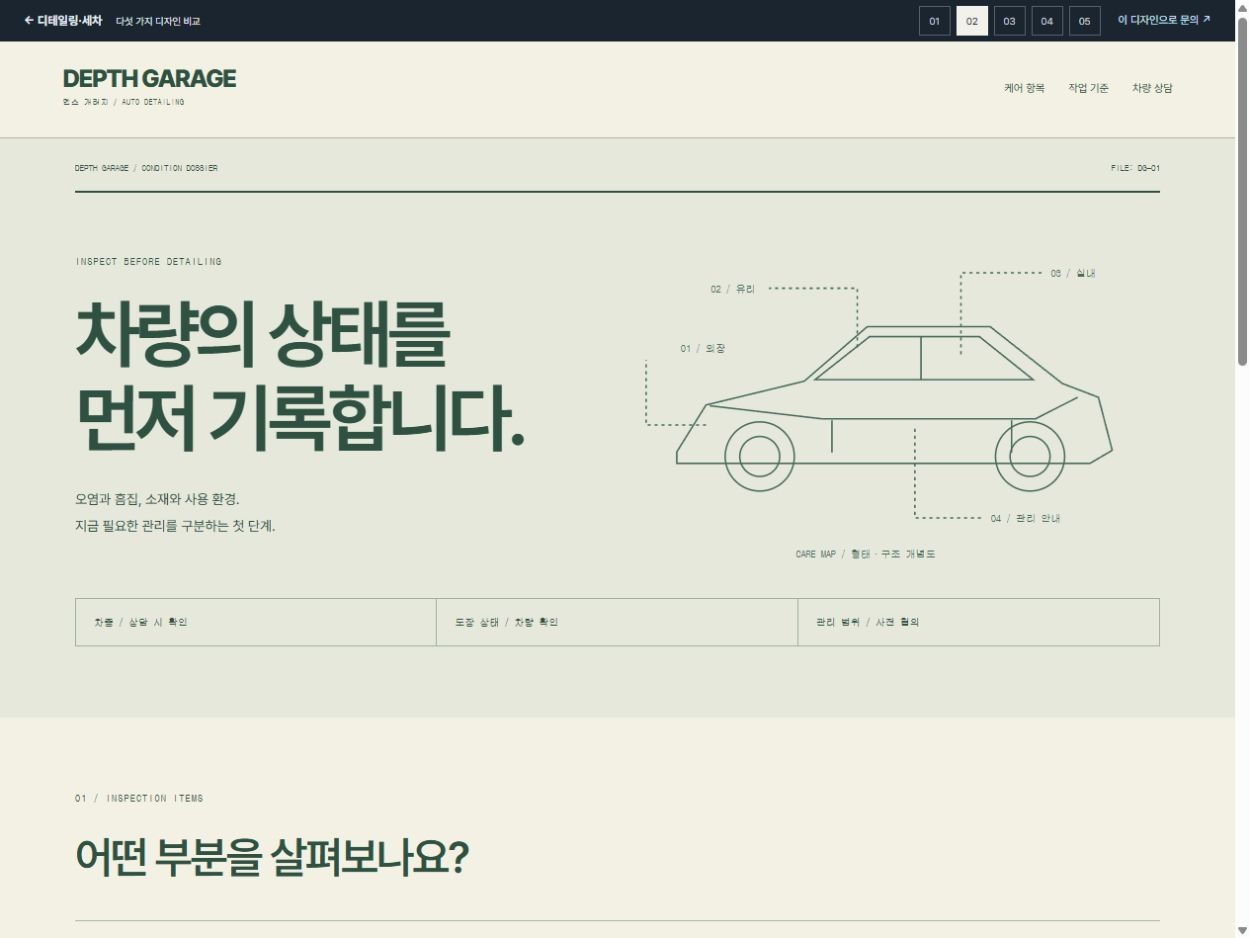Screen dimensions: 1250x938
Task: Click the '02 / 유리' diagram label
Action: click(x=733, y=289)
